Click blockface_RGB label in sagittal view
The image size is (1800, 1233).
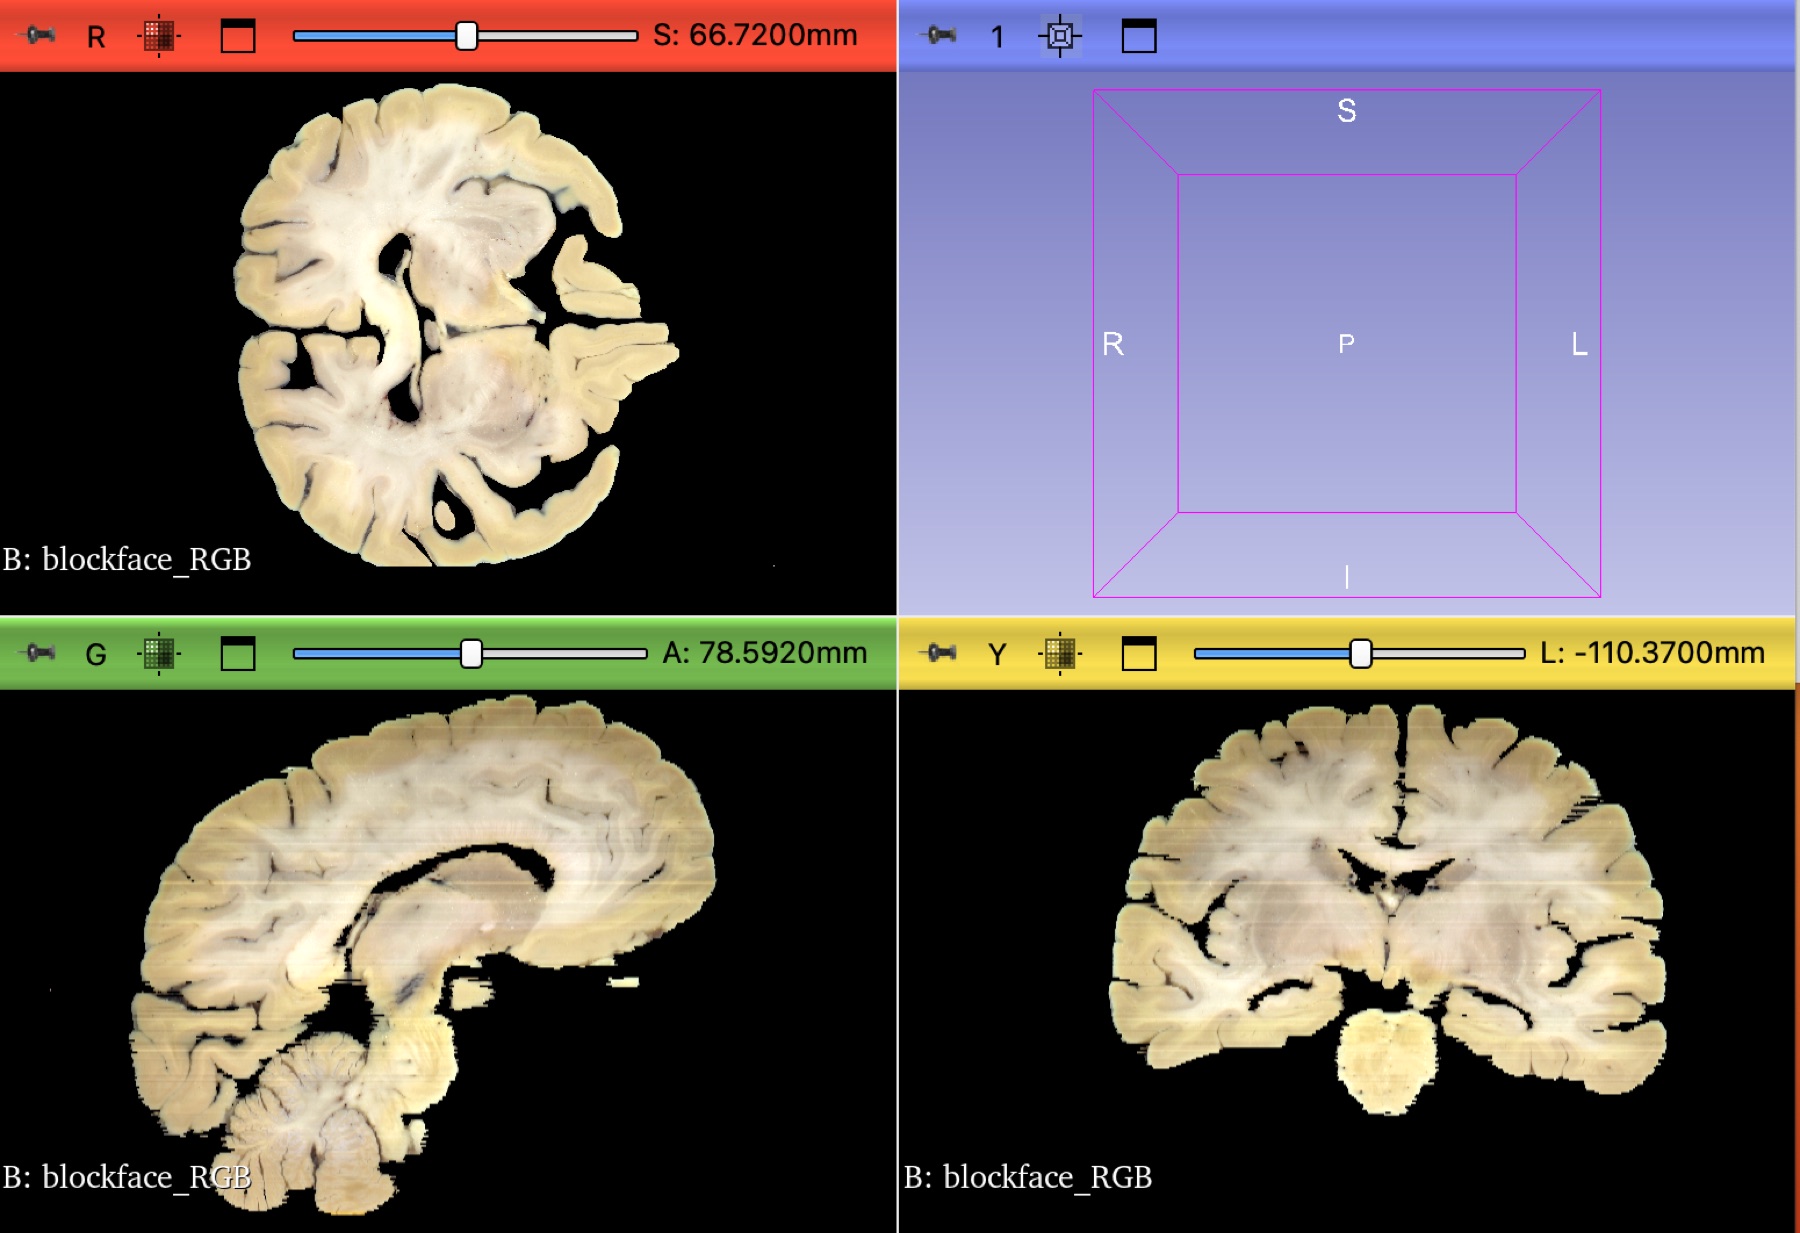126,1177
